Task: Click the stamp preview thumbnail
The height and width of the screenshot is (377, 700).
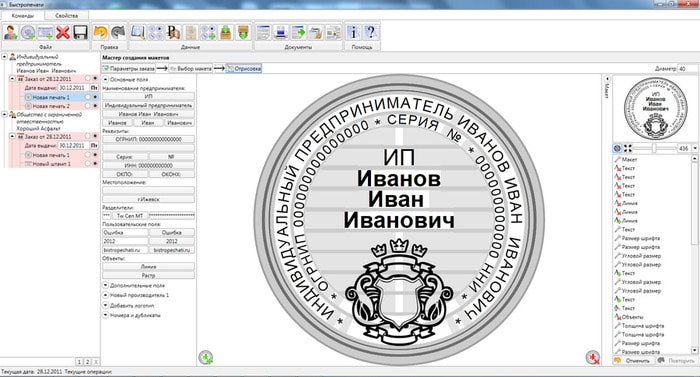Action: coord(655,108)
